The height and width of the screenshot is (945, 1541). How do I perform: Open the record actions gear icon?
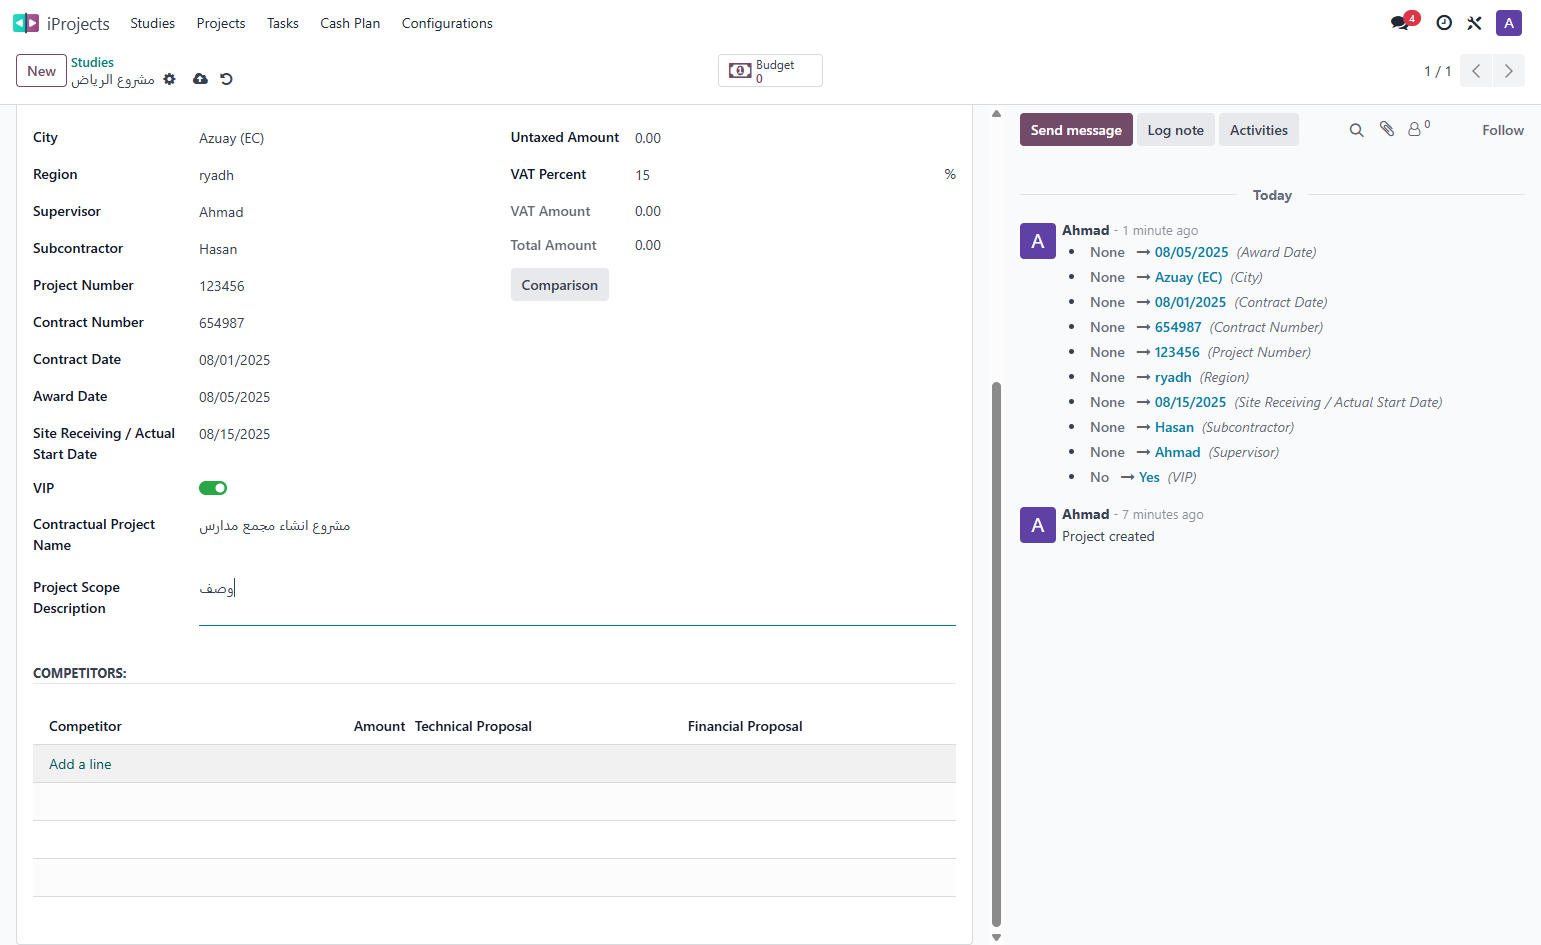click(169, 79)
